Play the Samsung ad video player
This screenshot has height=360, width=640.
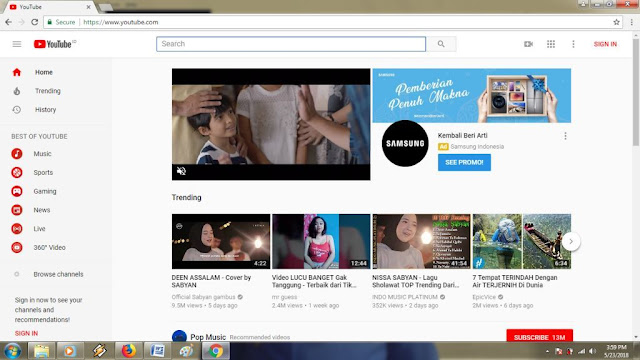pos(271,124)
